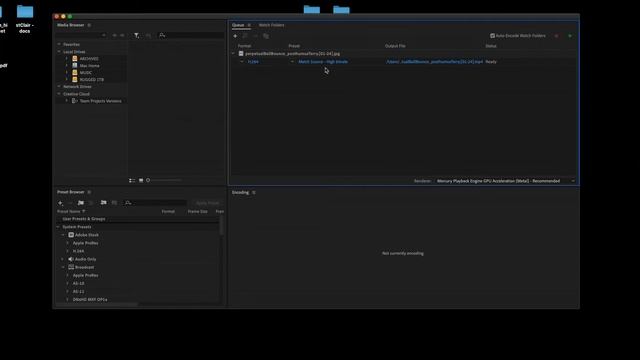The image size is (640, 360).
Task: Select the MUSIC drive
Action: [86, 73]
